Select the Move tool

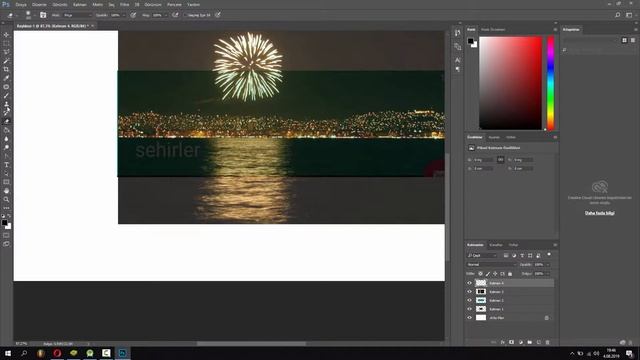[6, 35]
